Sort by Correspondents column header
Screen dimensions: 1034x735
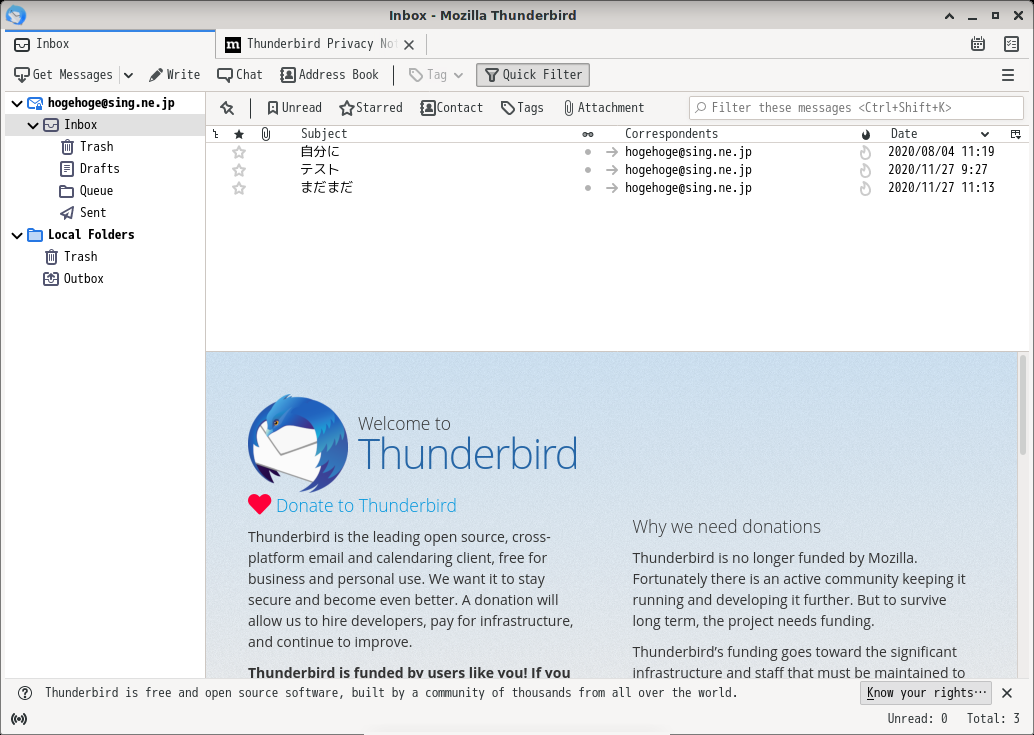coord(671,133)
